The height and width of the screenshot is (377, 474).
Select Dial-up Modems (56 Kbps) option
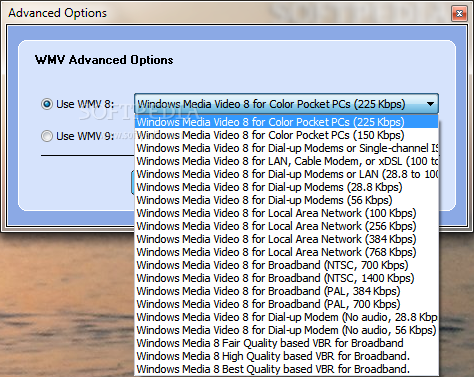(286, 200)
